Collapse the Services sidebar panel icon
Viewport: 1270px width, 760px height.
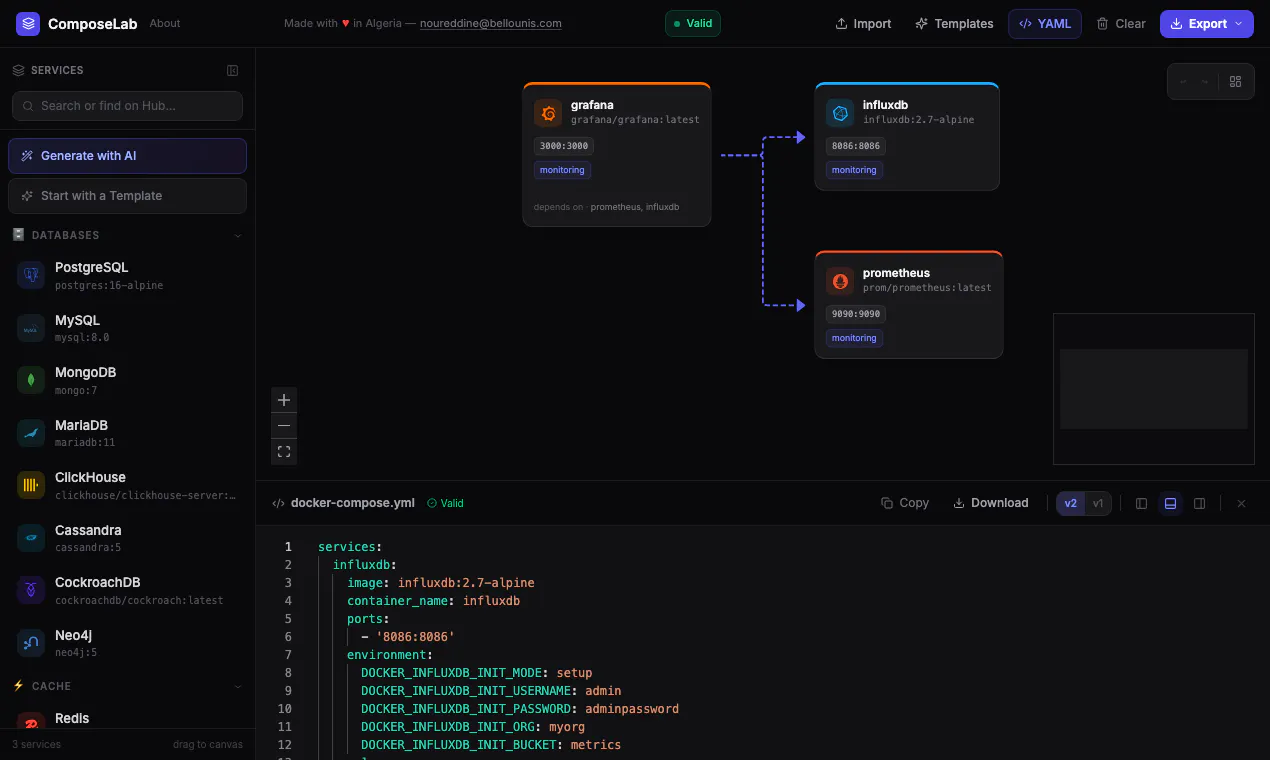pyautogui.click(x=232, y=70)
